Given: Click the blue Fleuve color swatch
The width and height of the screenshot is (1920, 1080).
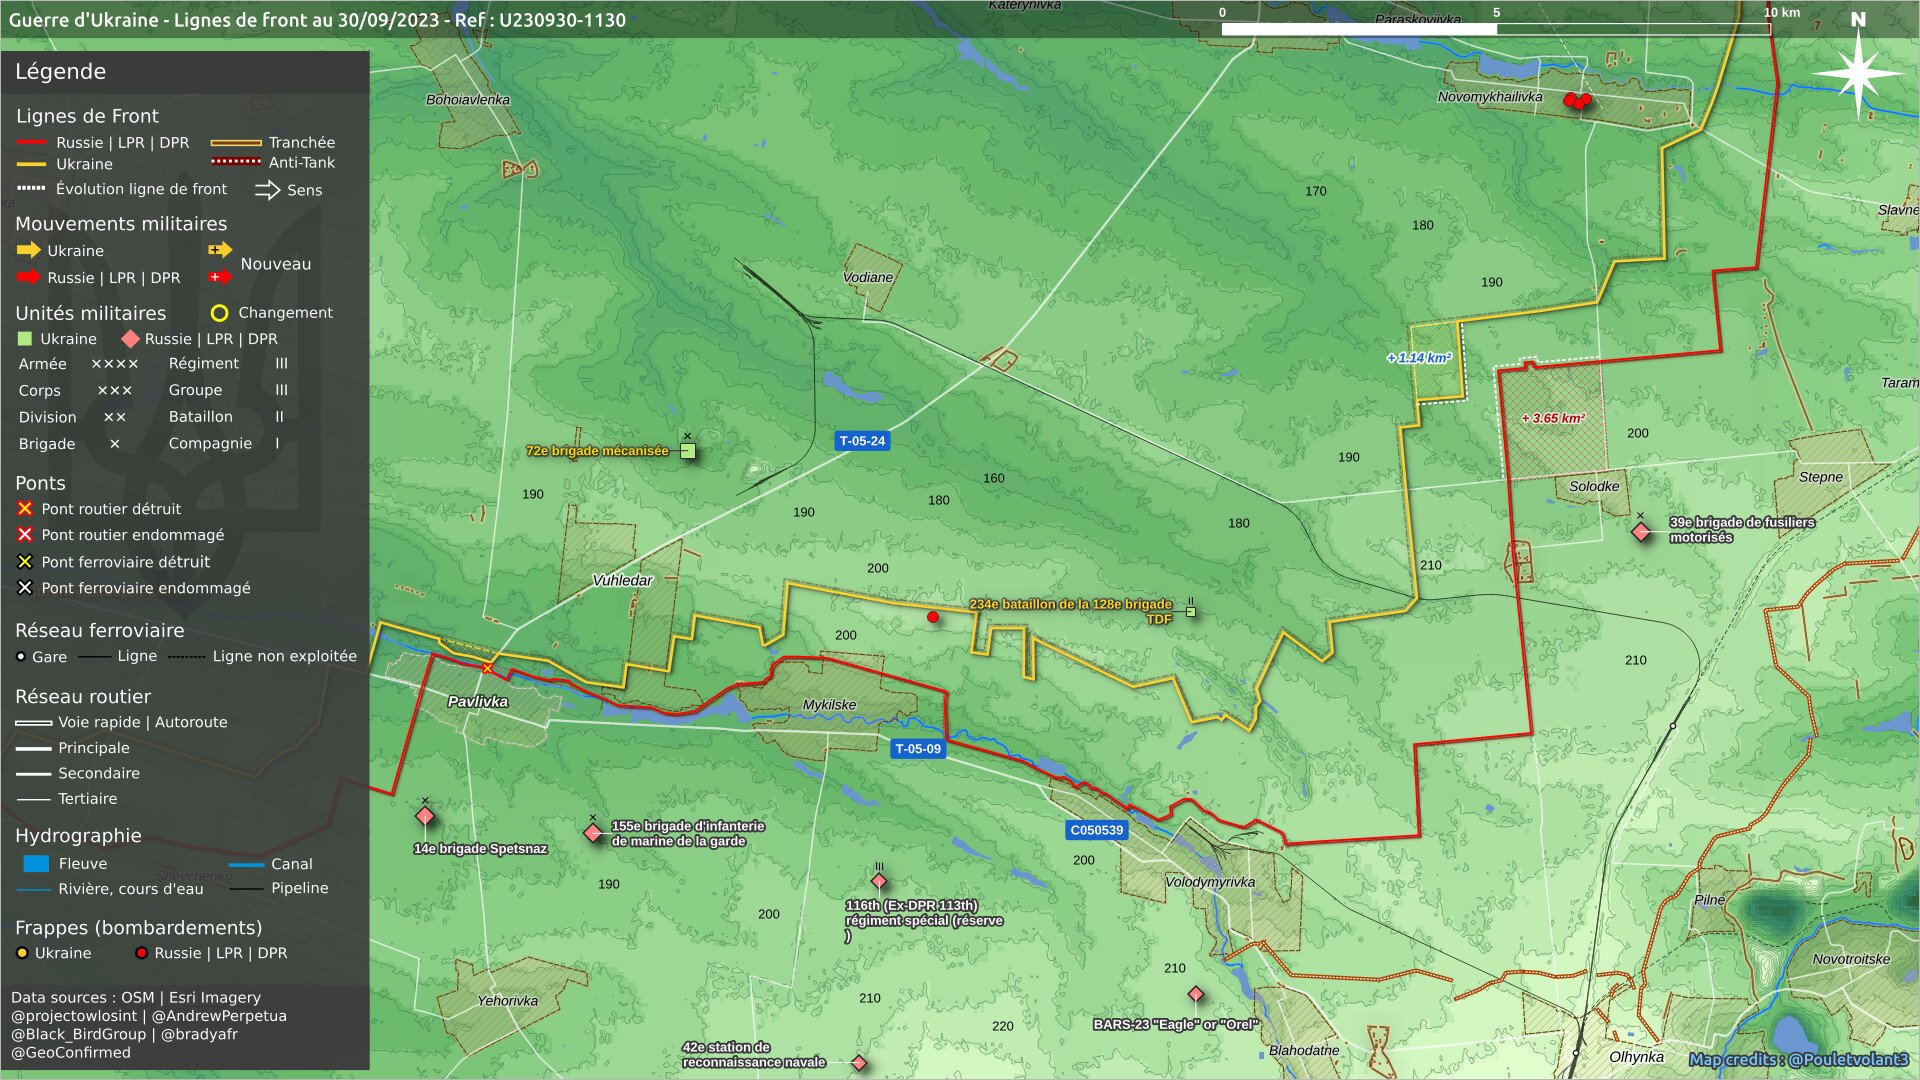Looking at the screenshot, I should (x=36, y=863).
